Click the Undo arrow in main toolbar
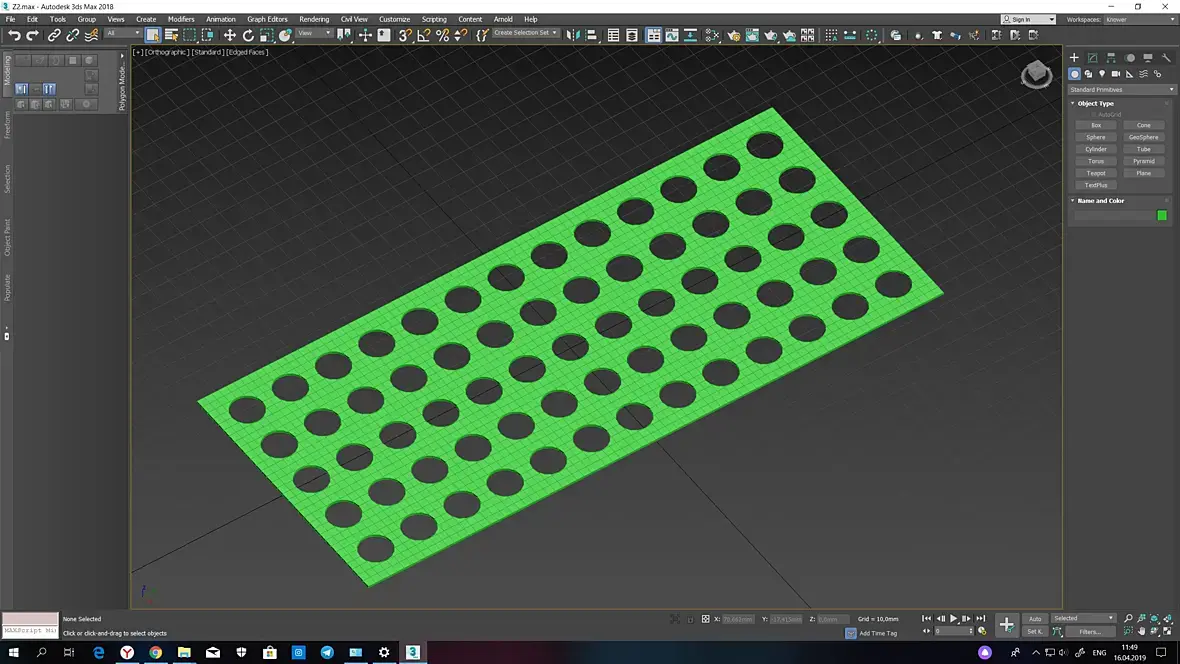The image size is (1180, 664). pos(14,35)
